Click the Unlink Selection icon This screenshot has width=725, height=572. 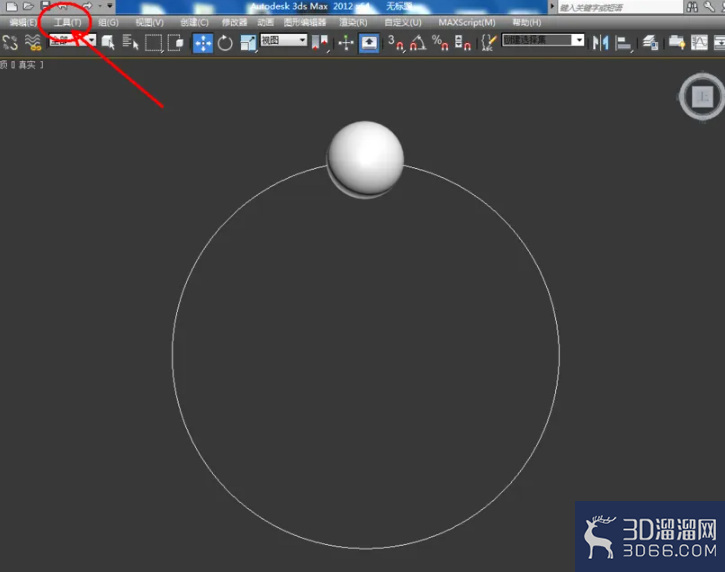point(10,43)
